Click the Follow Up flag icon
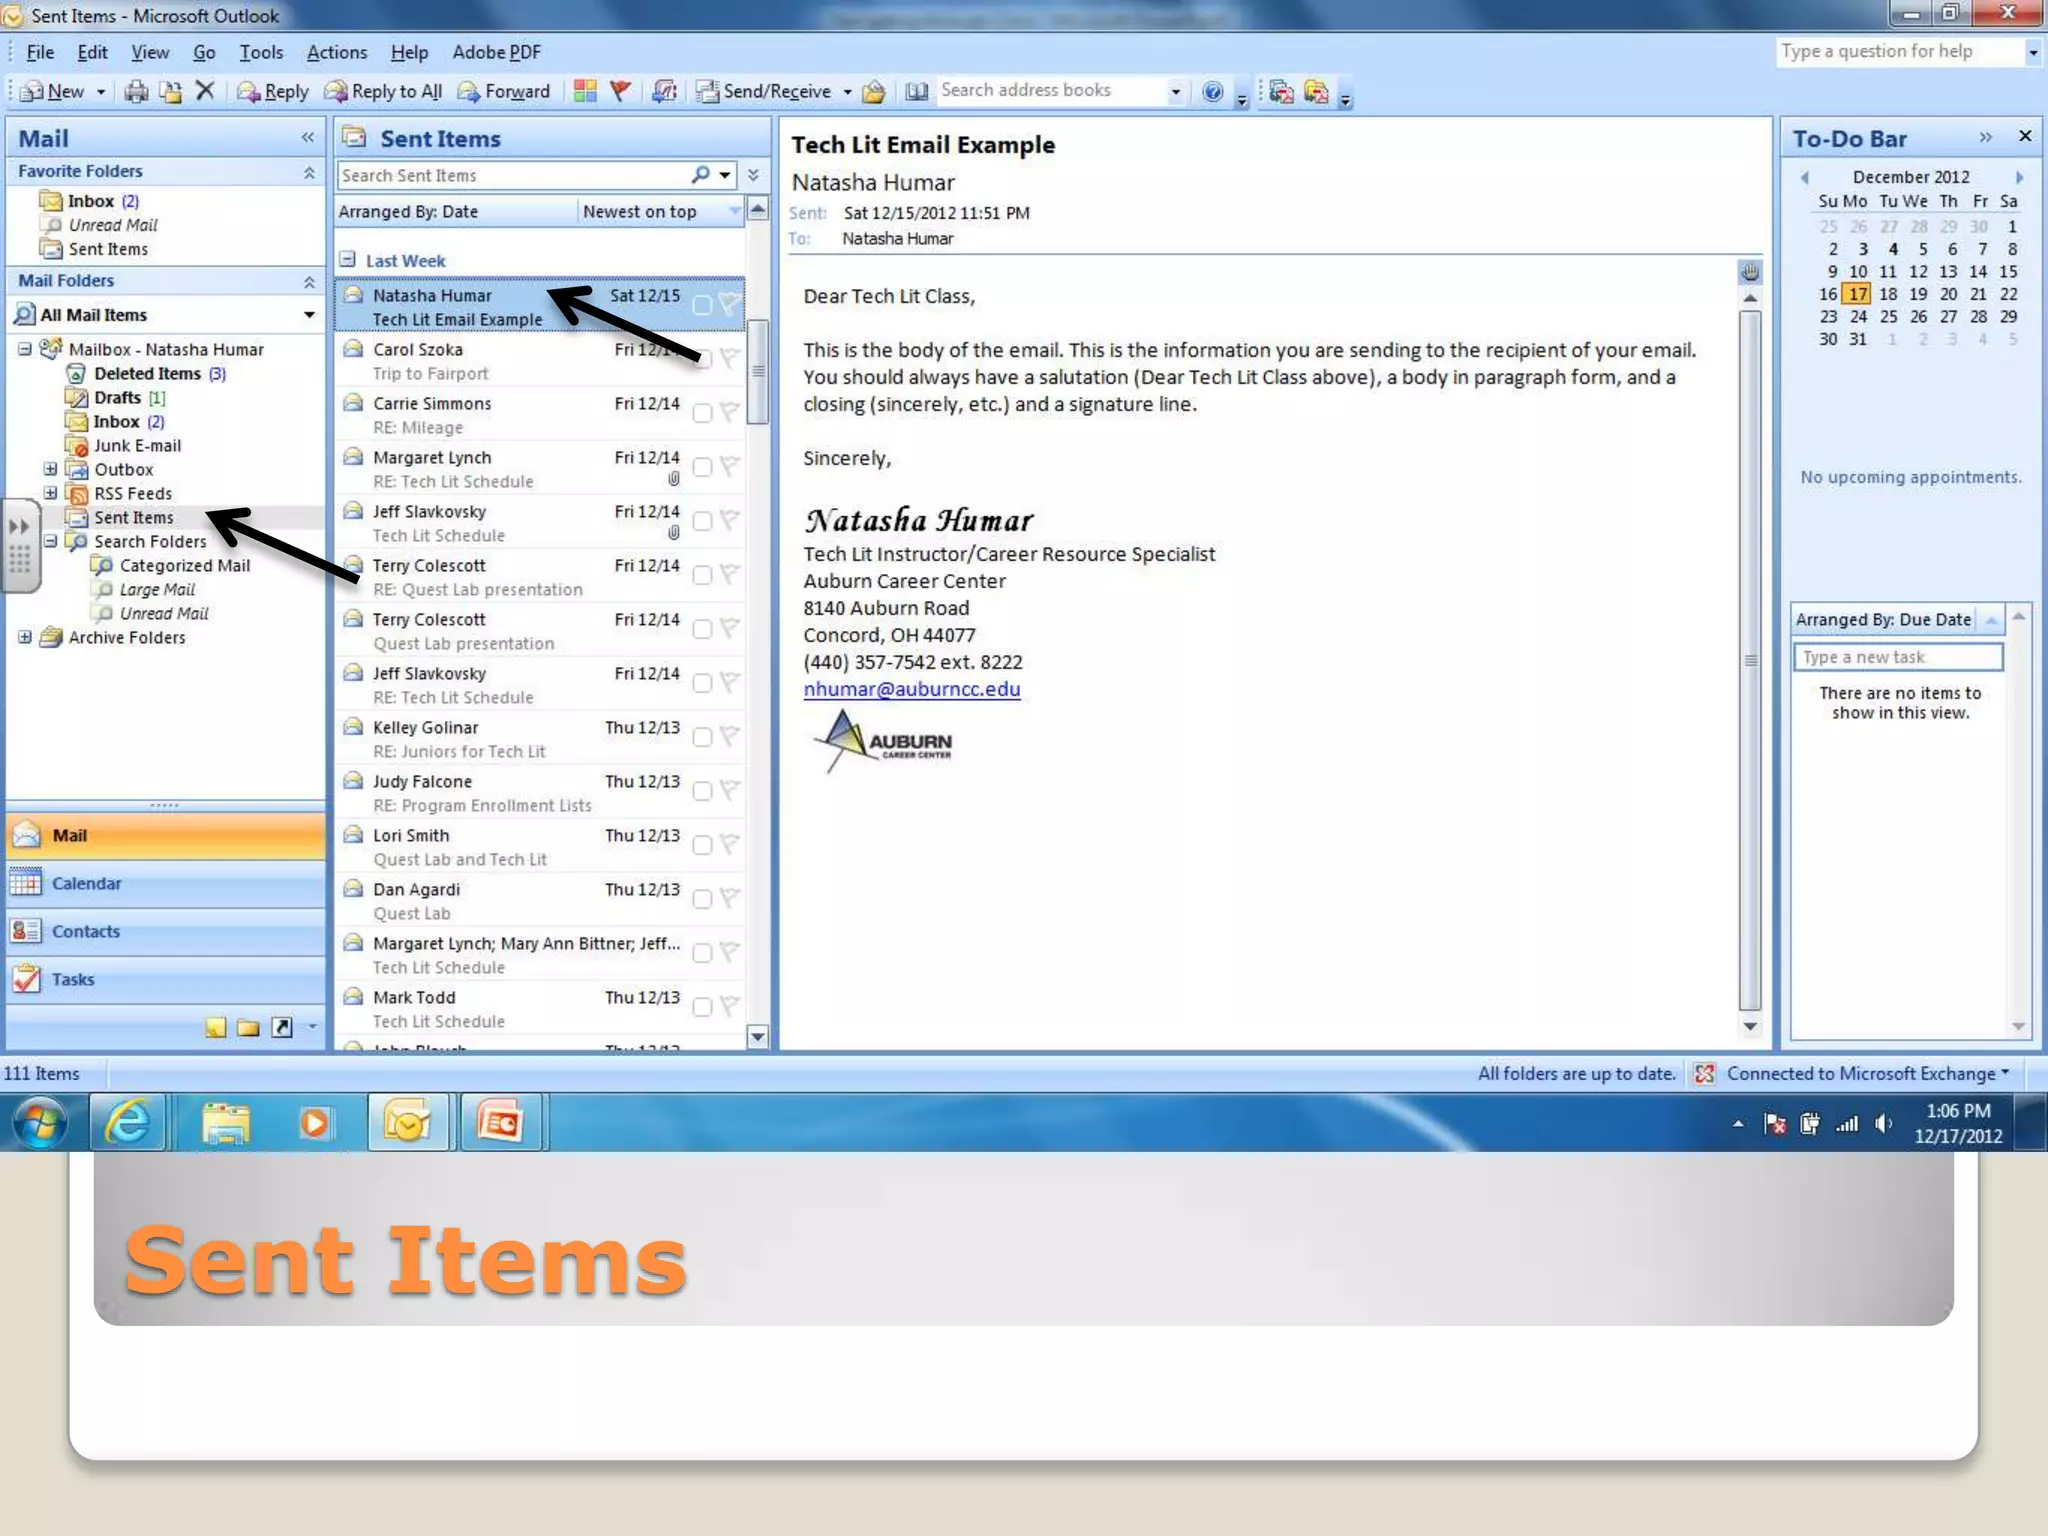 tap(620, 91)
